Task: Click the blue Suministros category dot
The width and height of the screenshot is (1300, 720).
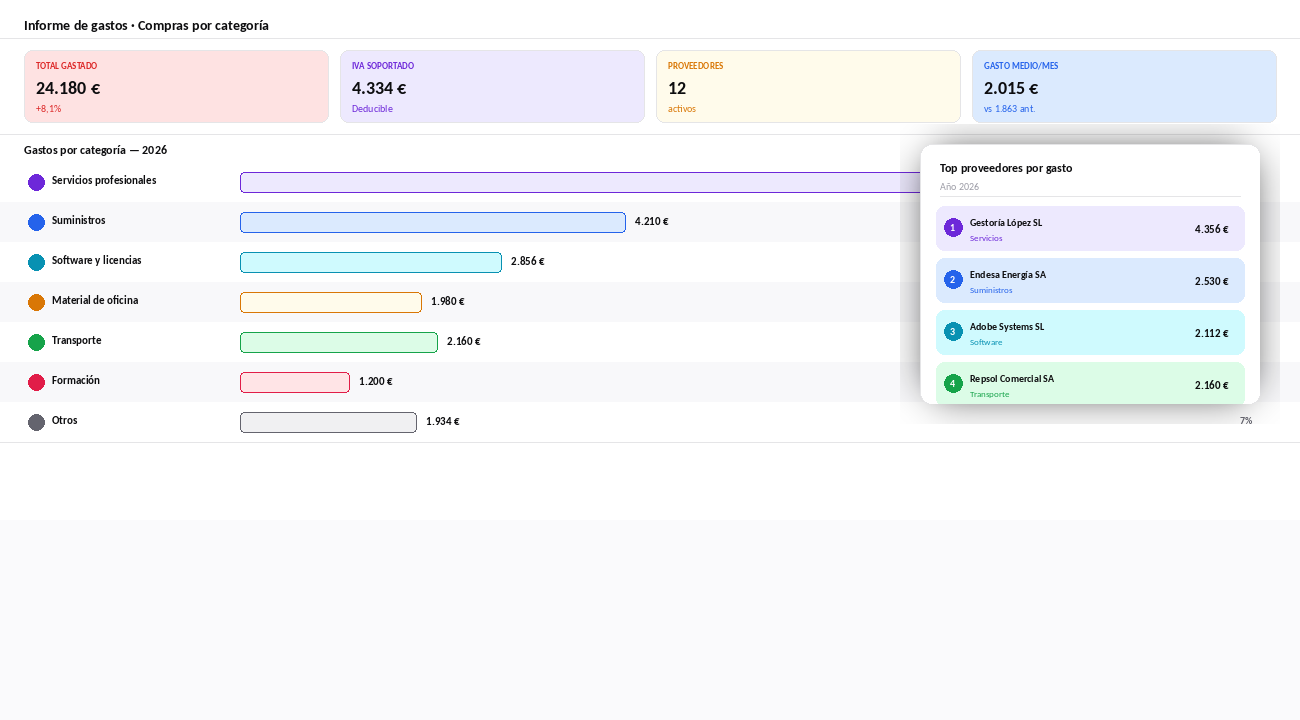Action: pos(37,222)
